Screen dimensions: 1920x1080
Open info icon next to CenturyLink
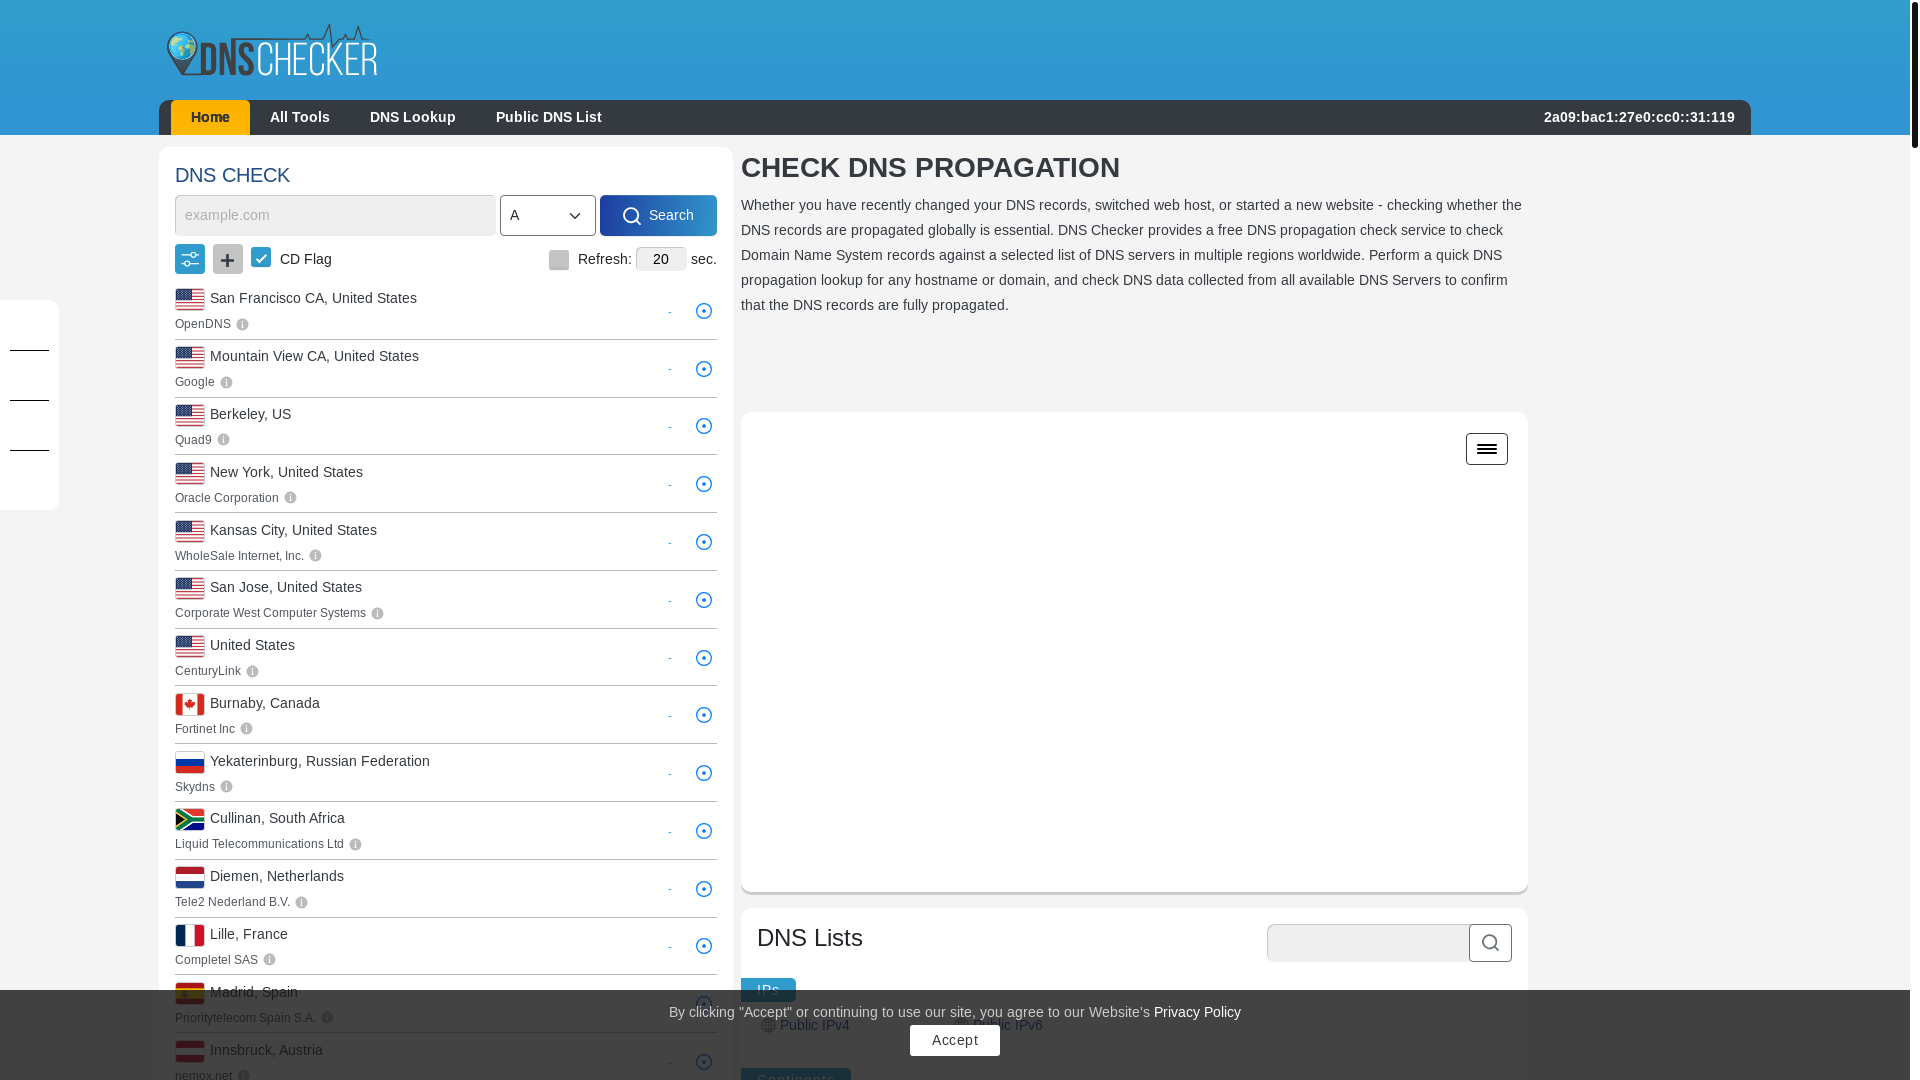[x=252, y=672]
